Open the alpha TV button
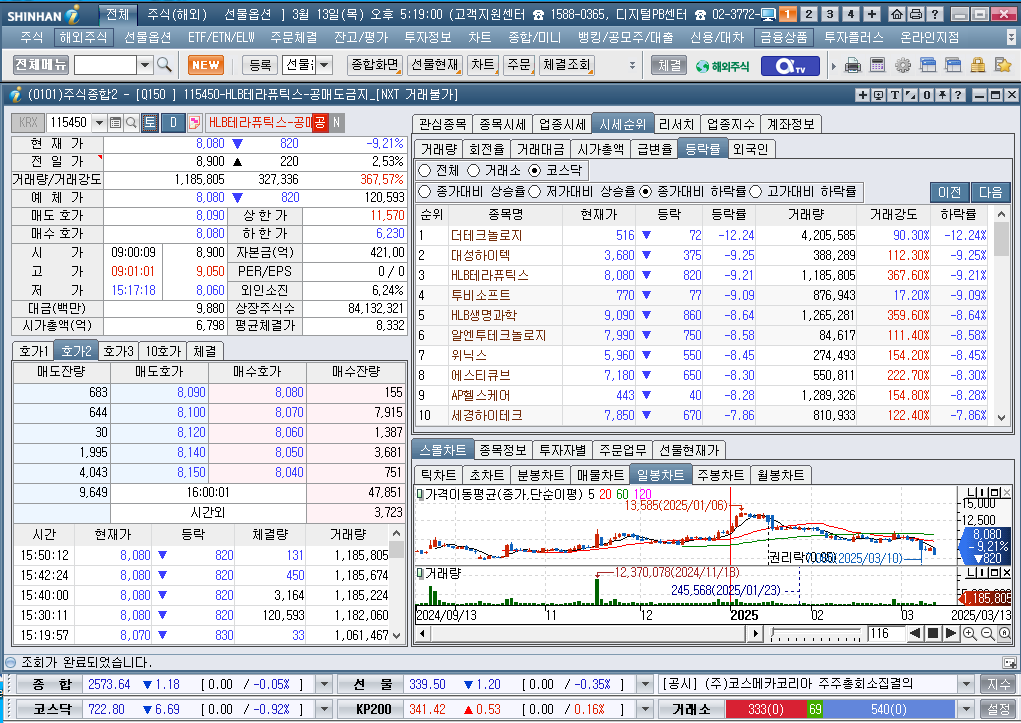This screenshot has height=723, width=1021. click(x=790, y=65)
